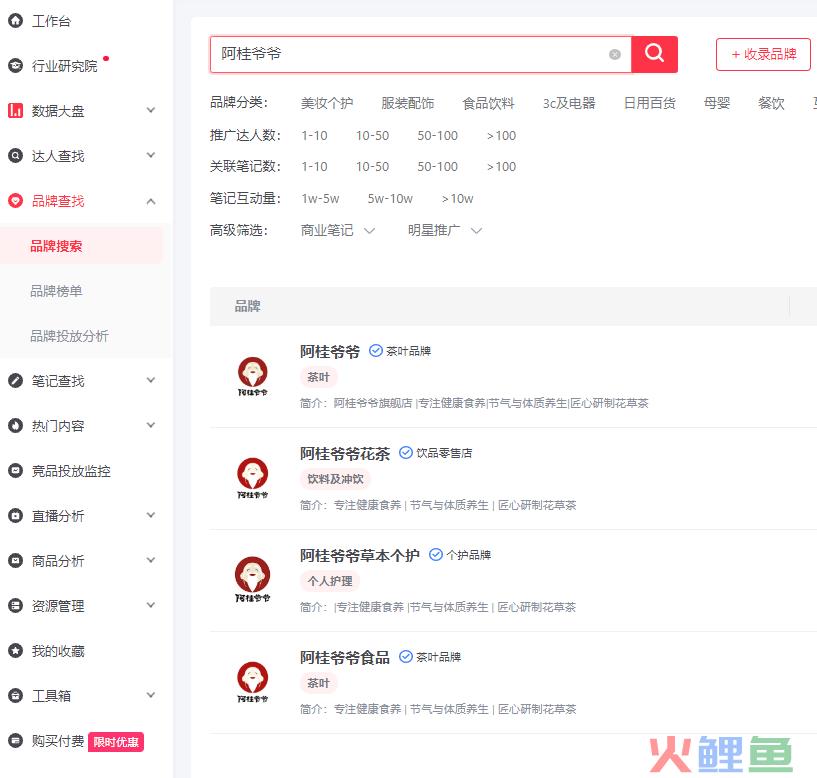Screen dimensions: 817x778
Task: Click the 竞品投放监控 sidebar icon
Action: [x=16, y=471]
